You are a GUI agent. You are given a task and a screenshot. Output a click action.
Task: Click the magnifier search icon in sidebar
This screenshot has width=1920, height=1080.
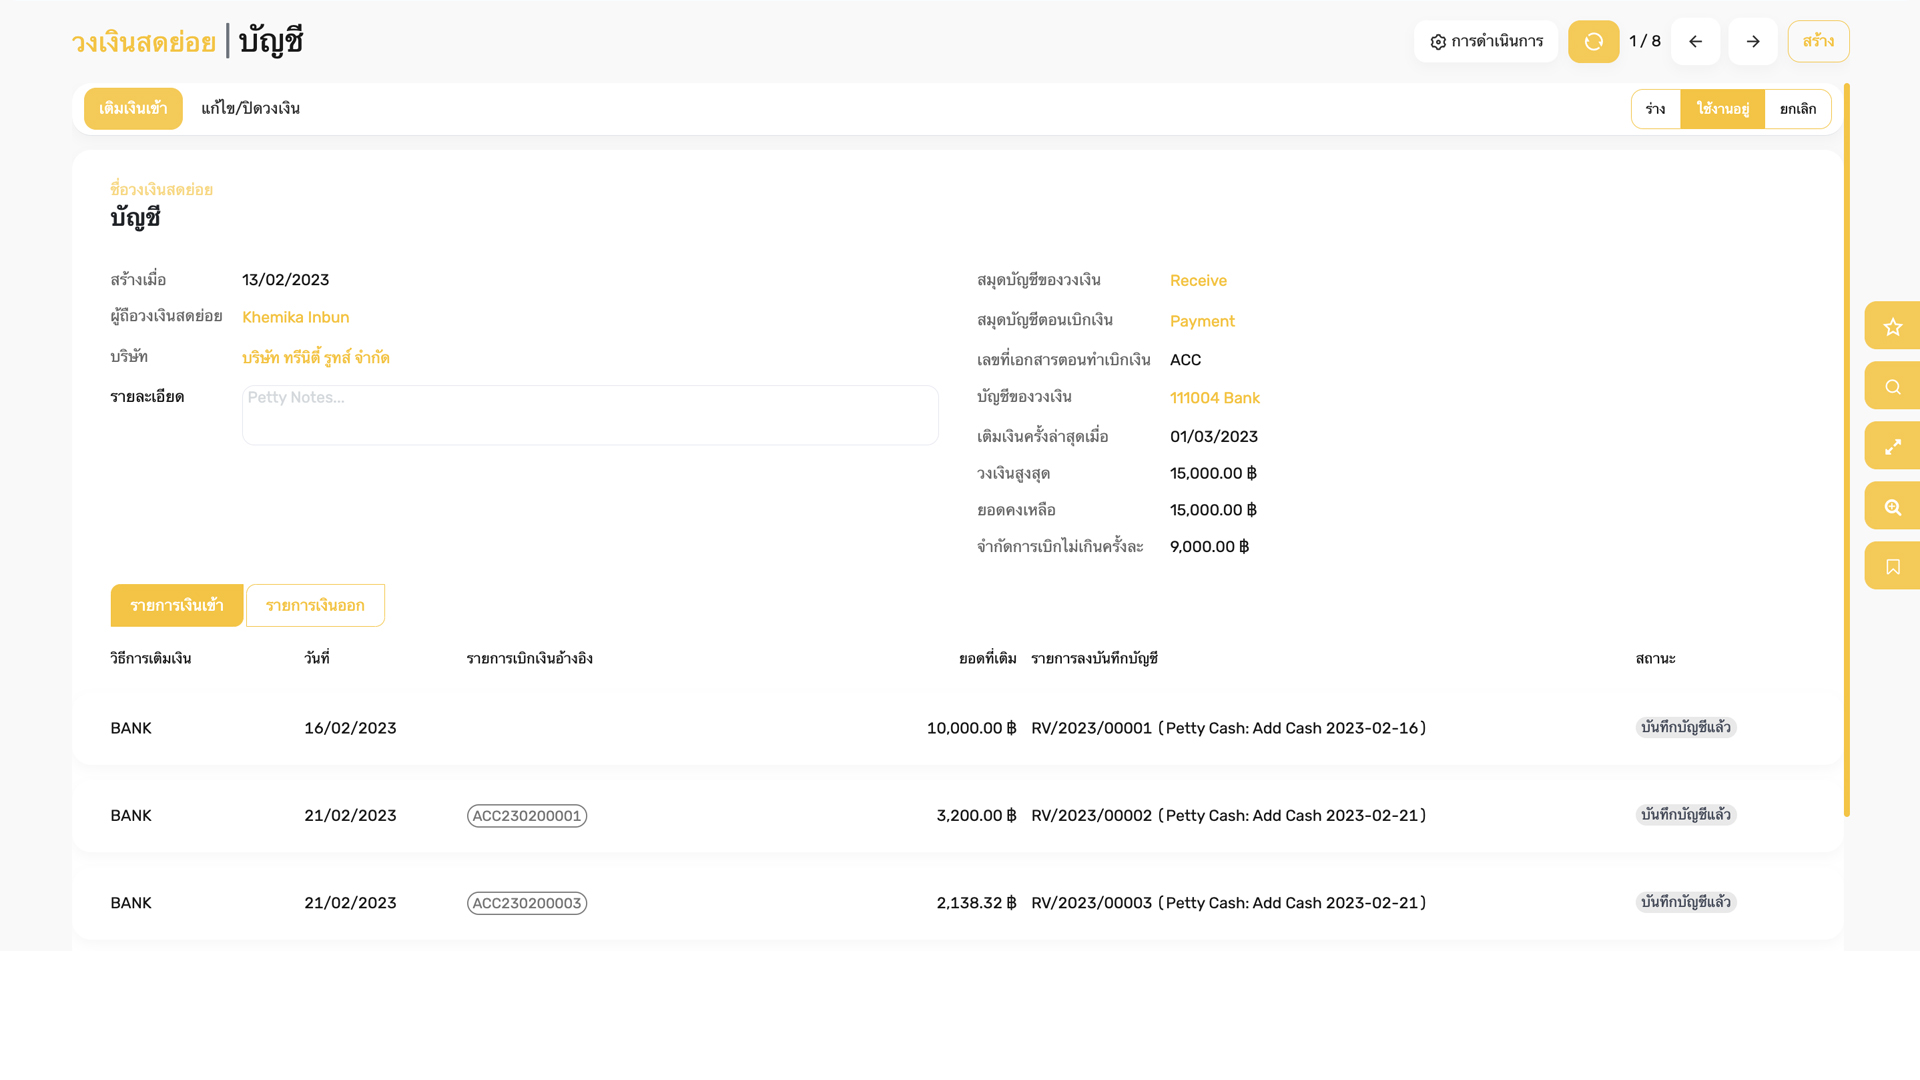coord(1892,386)
